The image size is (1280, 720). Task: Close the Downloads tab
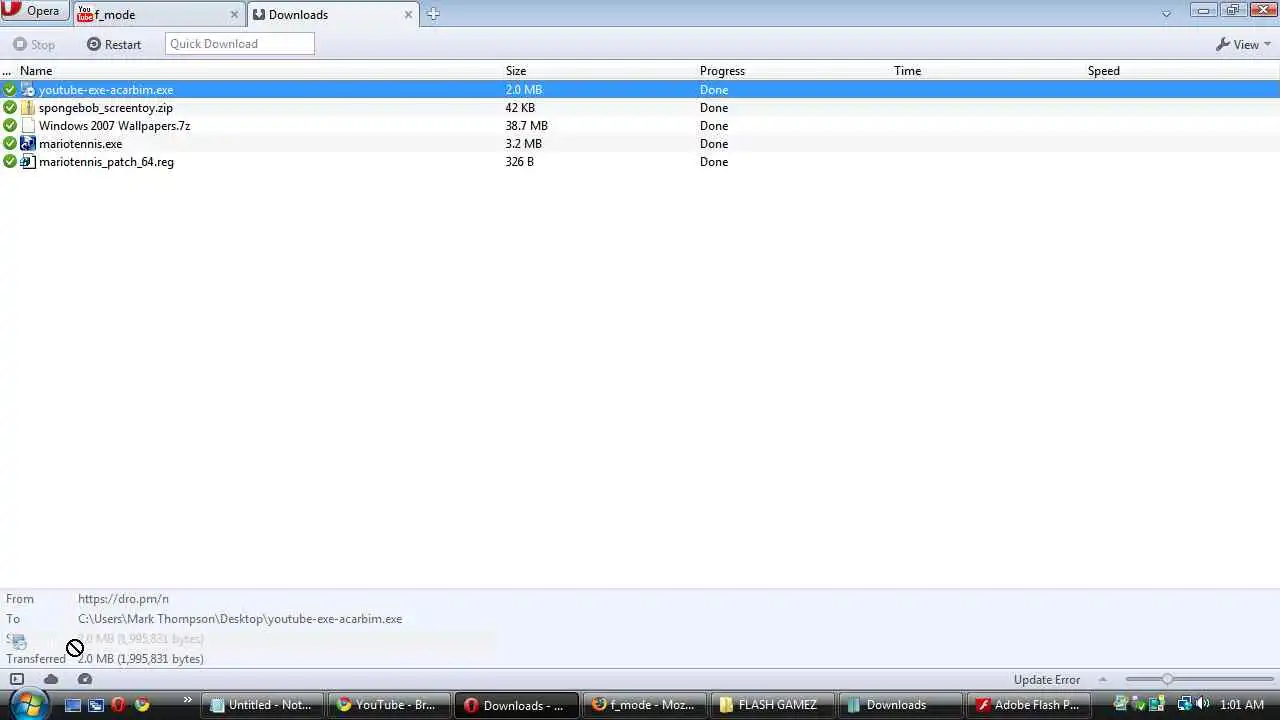click(408, 15)
